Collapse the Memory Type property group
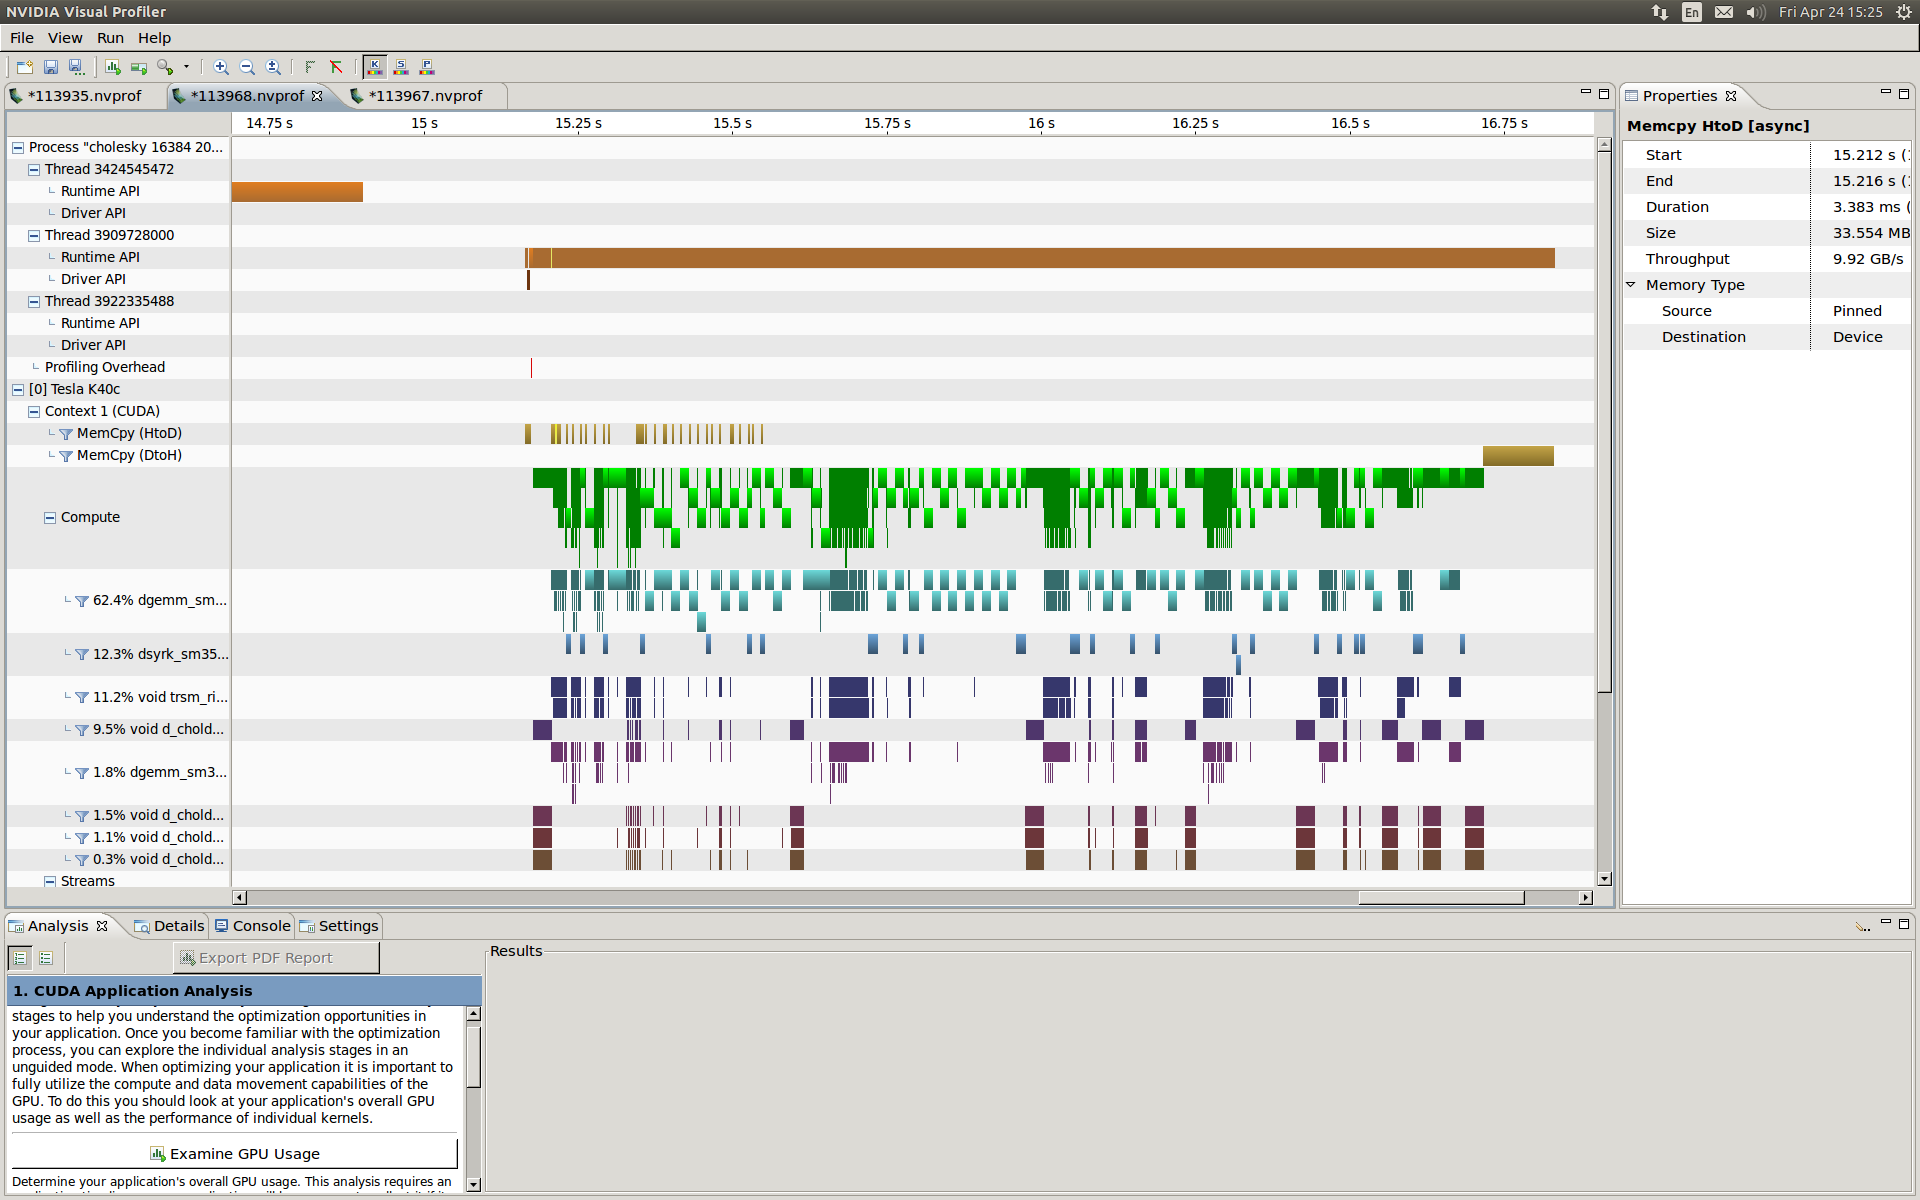 click(1631, 285)
